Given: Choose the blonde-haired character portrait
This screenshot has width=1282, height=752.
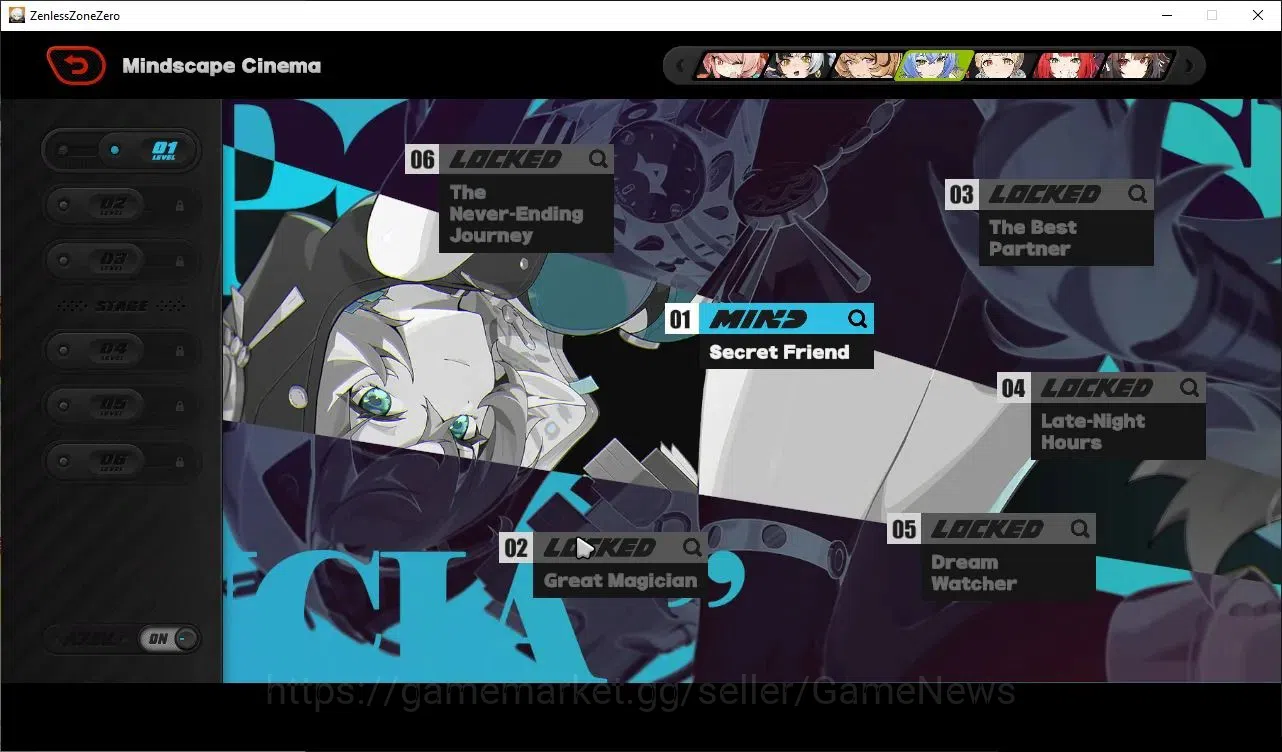Looking at the screenshot, I should pyautogui.click(x=1003, y=66).
